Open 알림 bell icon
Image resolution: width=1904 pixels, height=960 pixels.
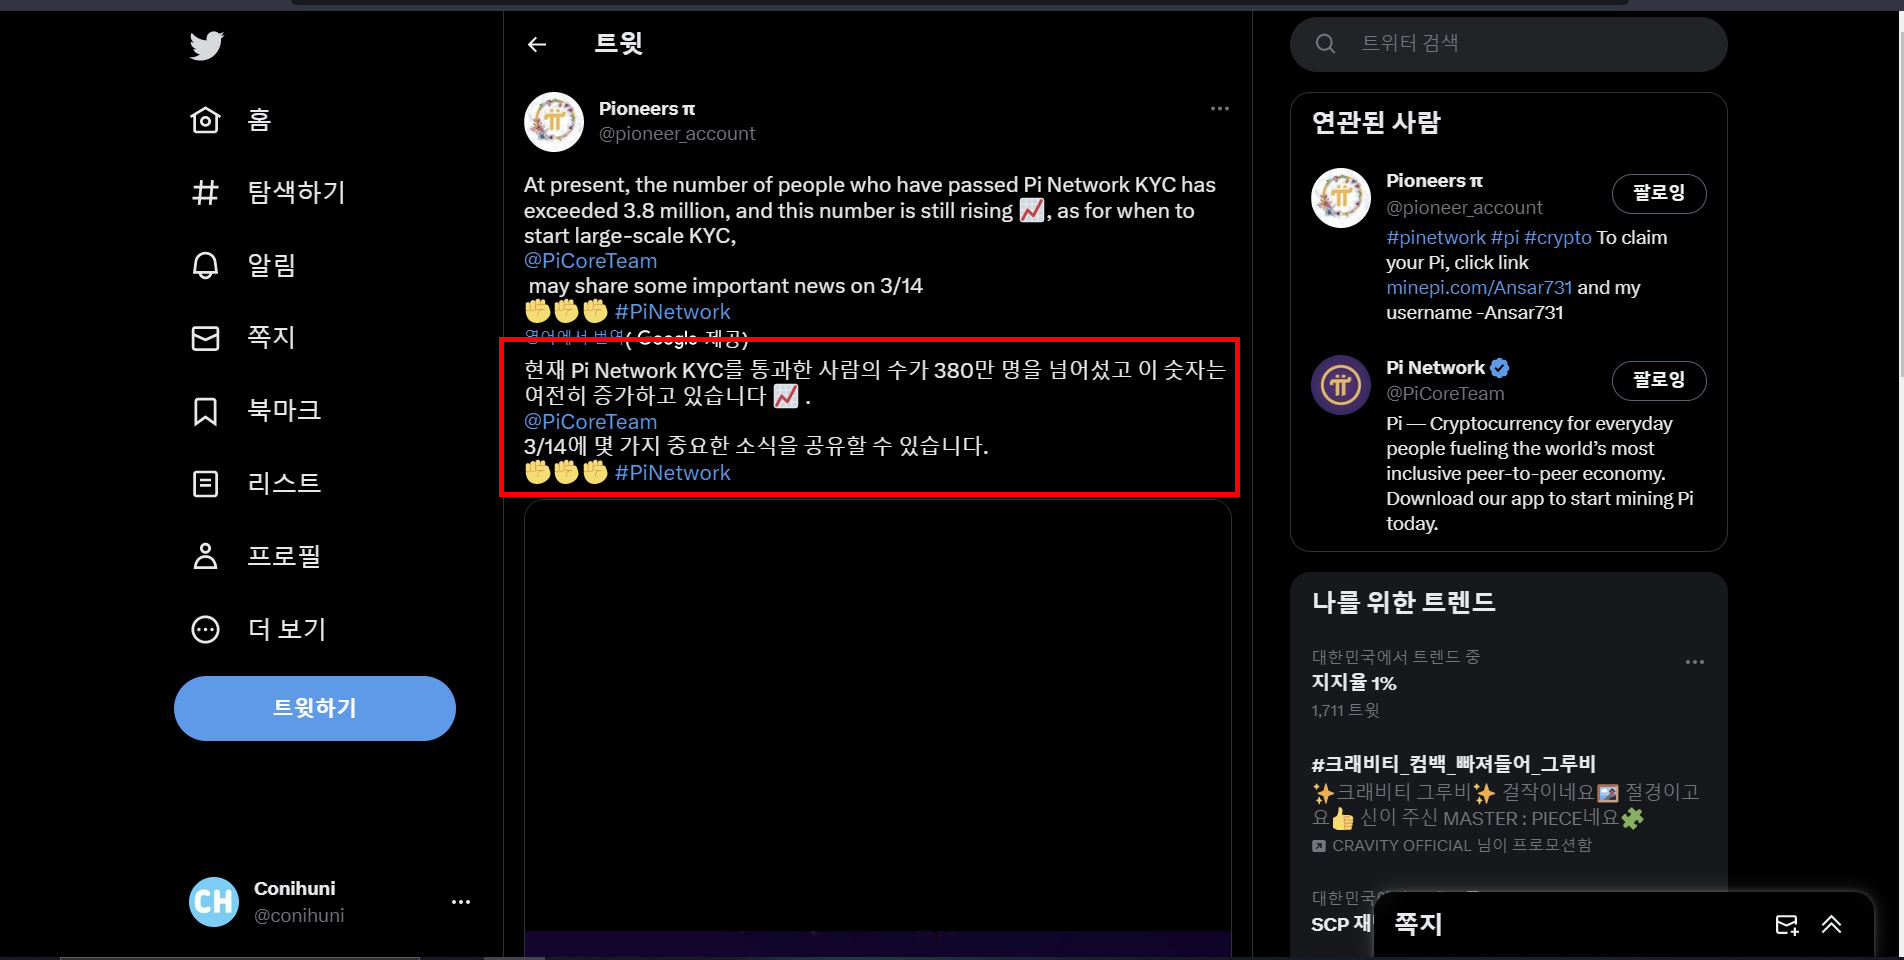click(205, 265)
